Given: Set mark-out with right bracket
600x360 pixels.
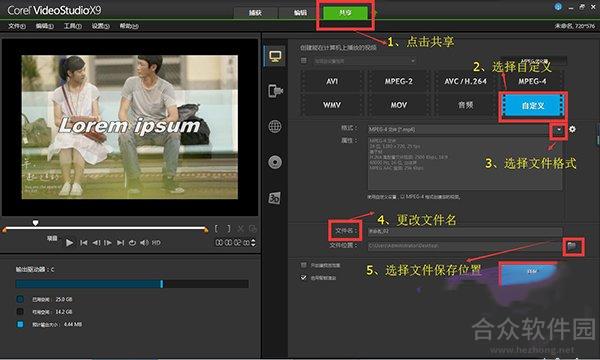Looking at the screenshot, I should coord(228,229).
